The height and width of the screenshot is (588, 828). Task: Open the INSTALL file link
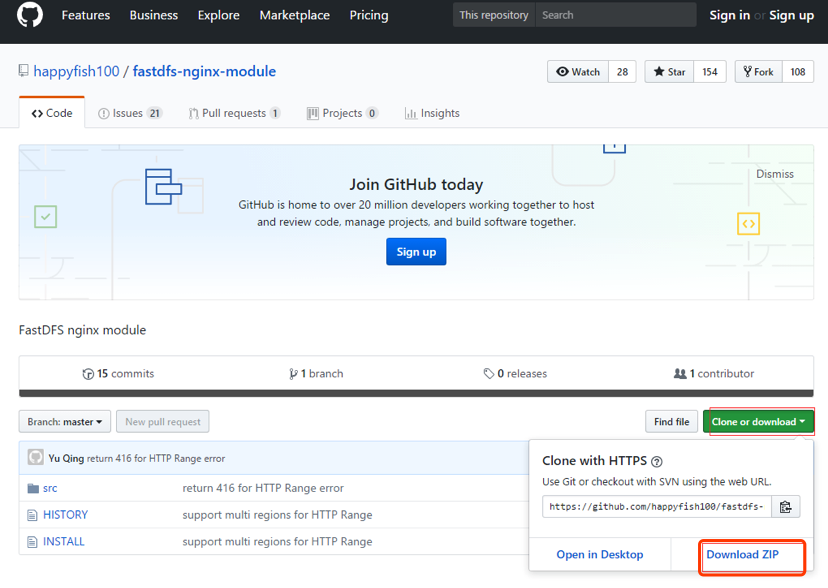64,542
